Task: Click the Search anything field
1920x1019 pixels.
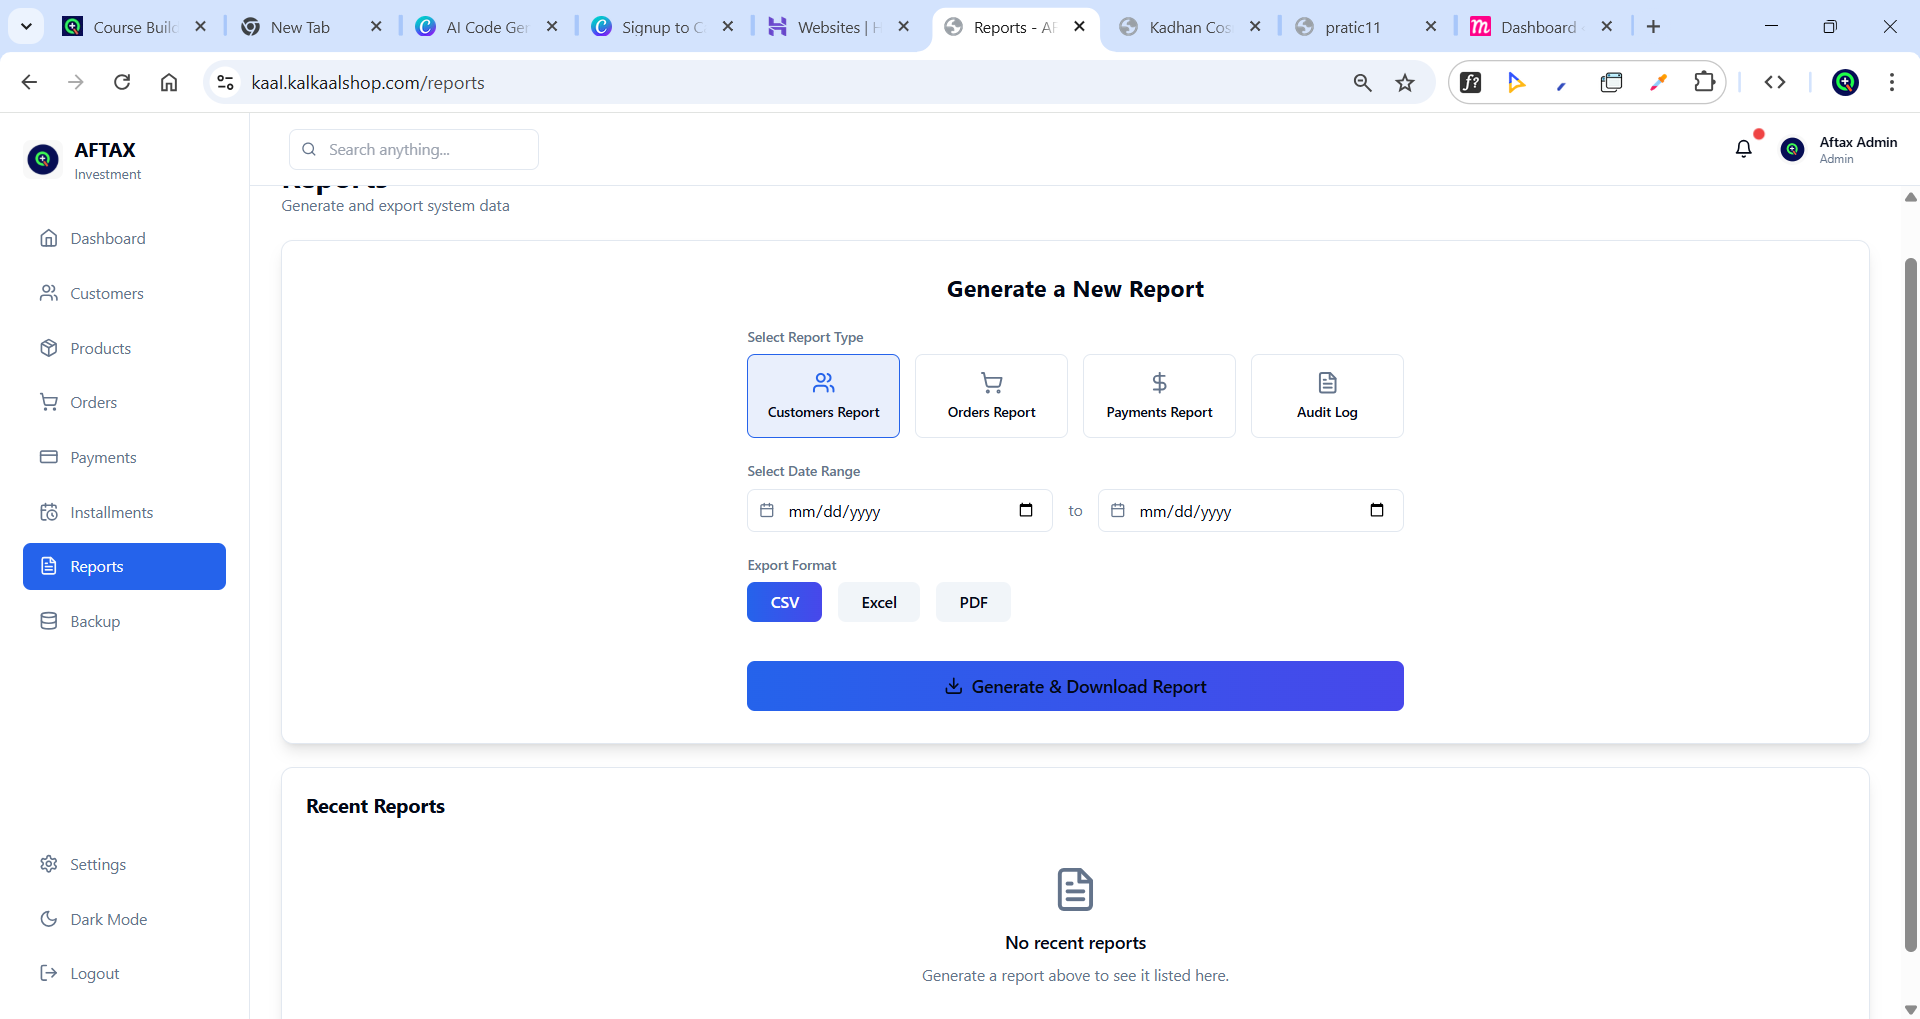Action: tap(413, 149)
